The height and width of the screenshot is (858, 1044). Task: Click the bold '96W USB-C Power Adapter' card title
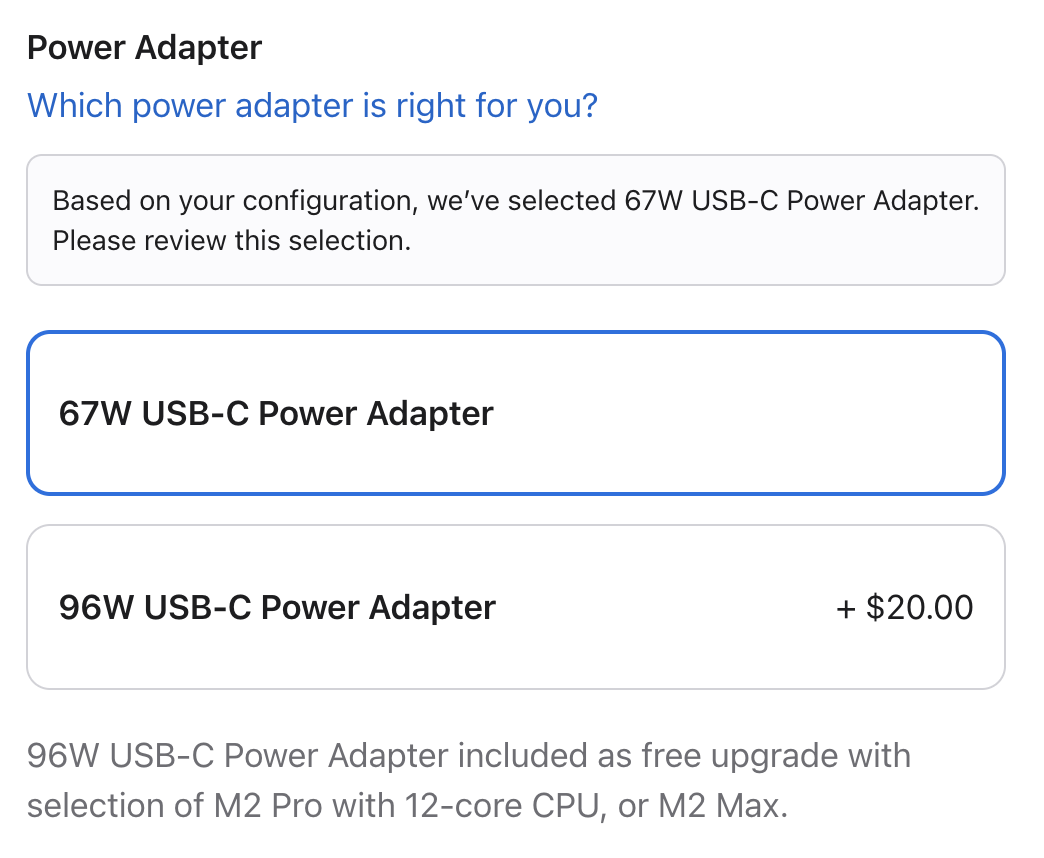coord(277,607)
